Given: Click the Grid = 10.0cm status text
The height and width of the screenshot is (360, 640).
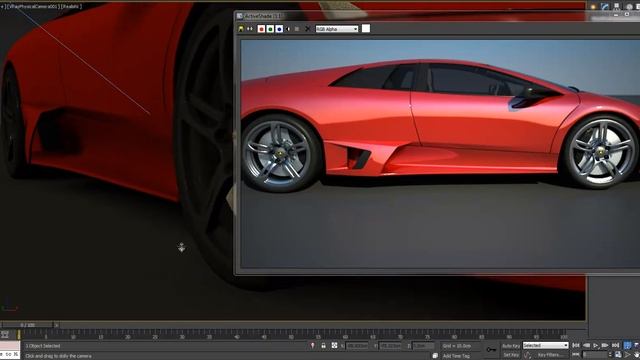Looking at the screenshot, I should tap(456, 346).
